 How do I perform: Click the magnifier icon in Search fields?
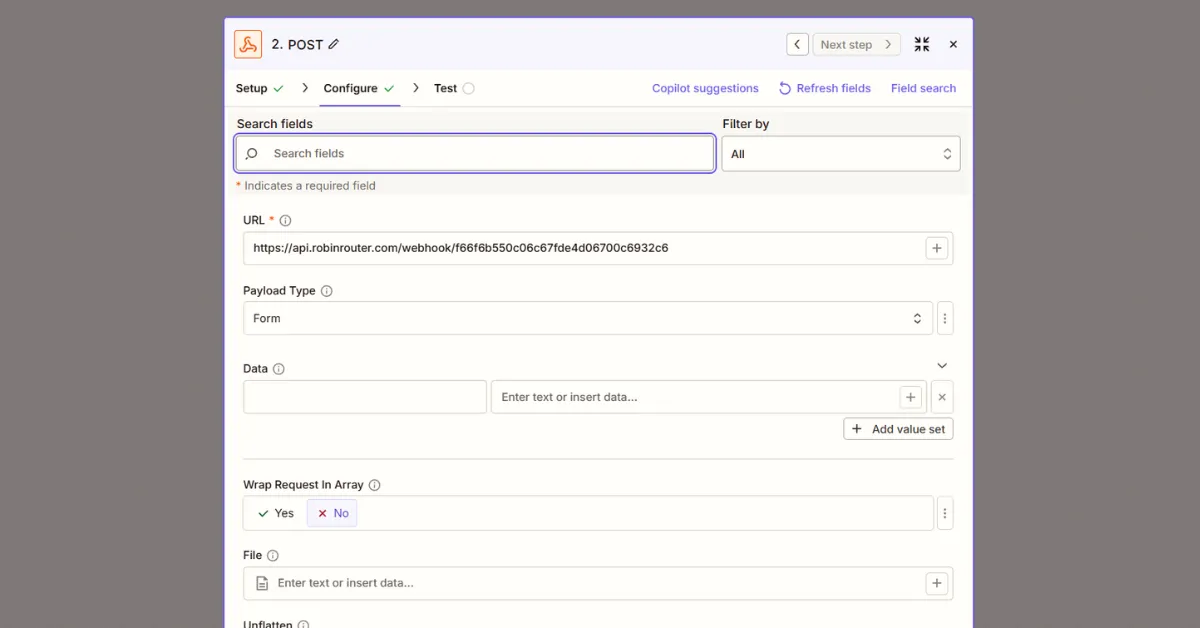[x=251, y=153]
